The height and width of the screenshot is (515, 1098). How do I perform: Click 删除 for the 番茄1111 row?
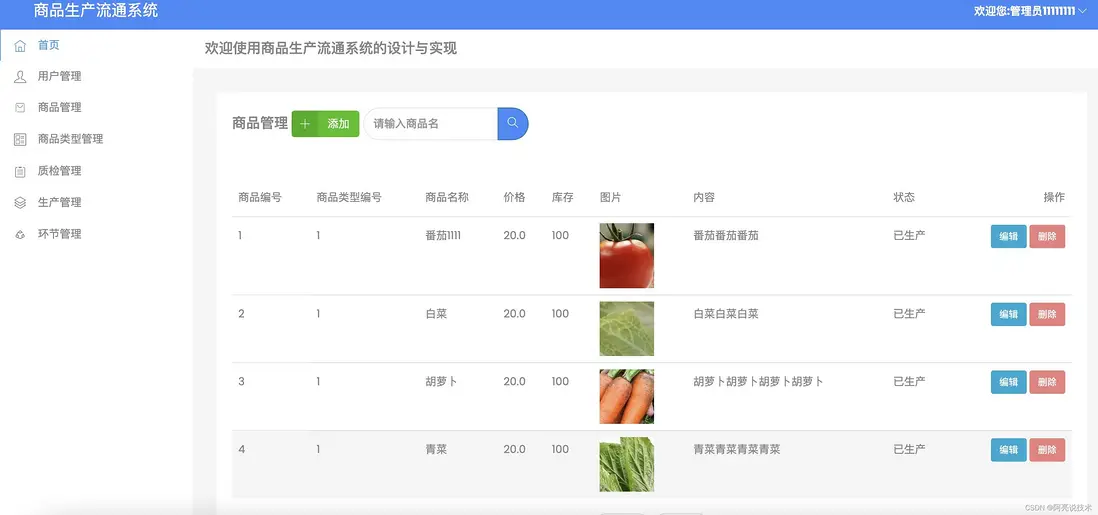pos(1047,236)
